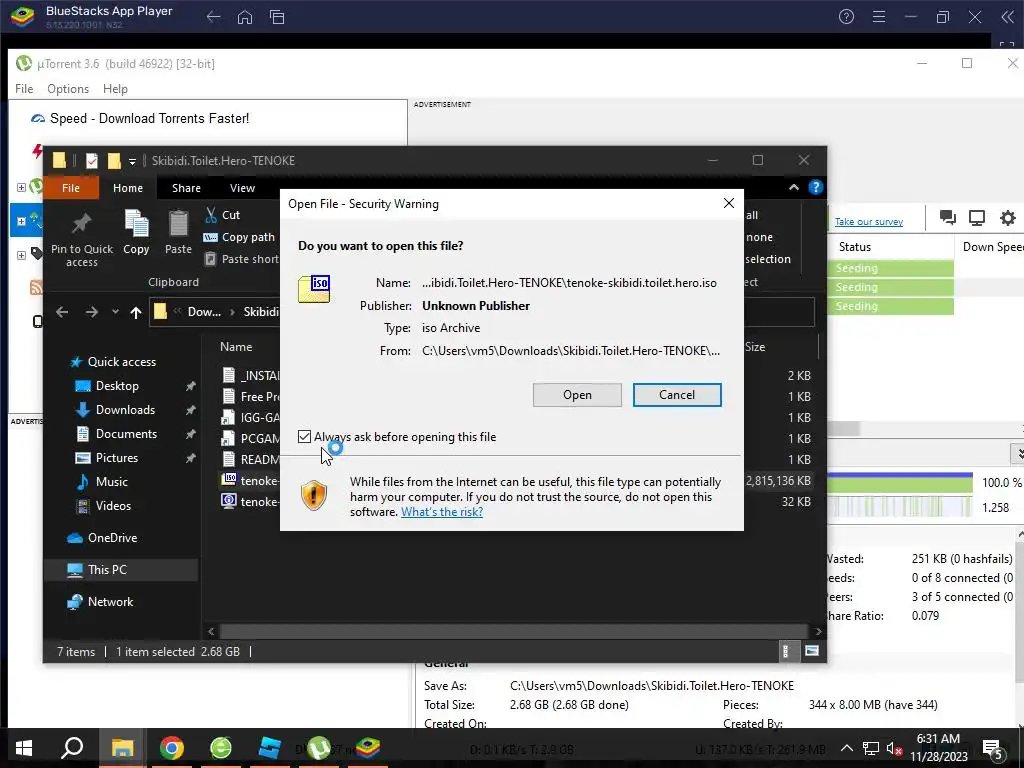Select This PC in navigation pane
The width and height of the screenshot is (1024, 768).
coord(121,570)
